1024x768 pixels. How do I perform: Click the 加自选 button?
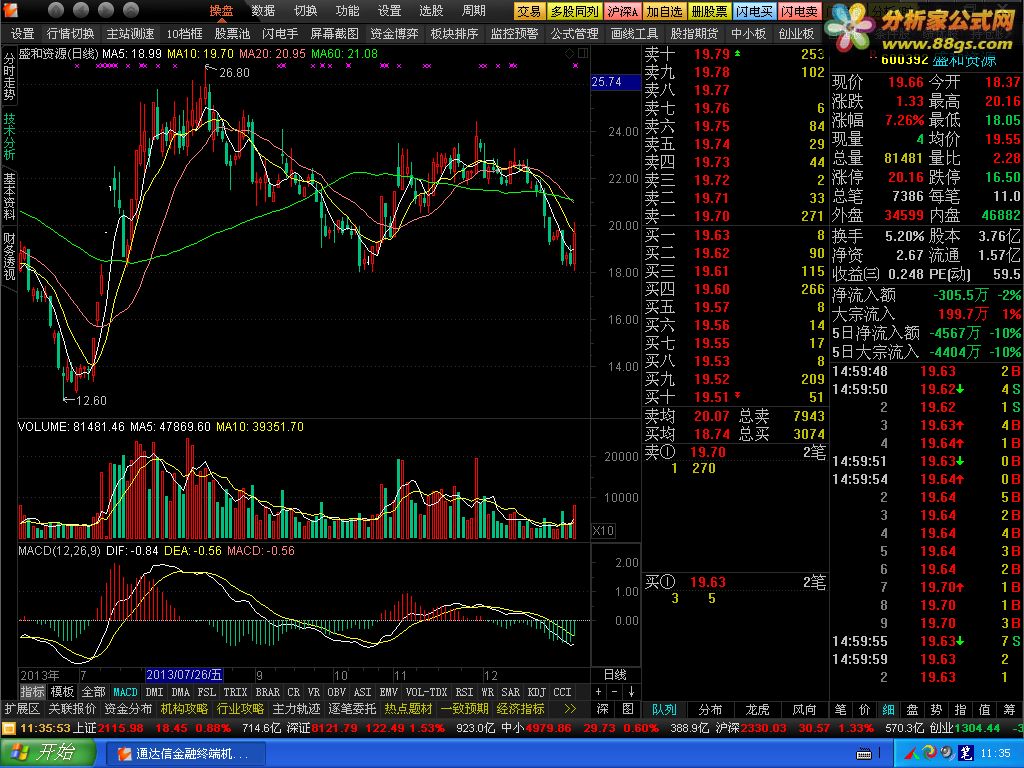coord(664,11)
